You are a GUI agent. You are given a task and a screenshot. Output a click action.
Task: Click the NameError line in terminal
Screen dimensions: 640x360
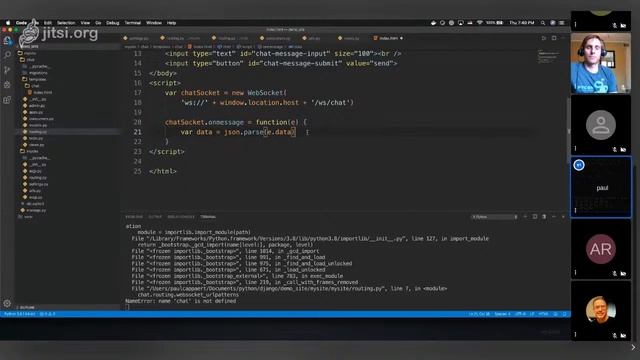[x=180, y=301]
